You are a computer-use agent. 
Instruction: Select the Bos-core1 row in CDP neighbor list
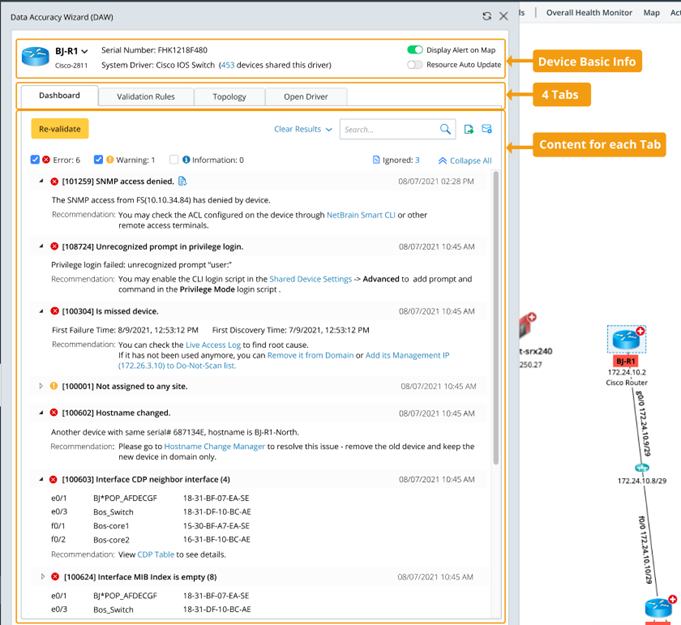[151, 526]
